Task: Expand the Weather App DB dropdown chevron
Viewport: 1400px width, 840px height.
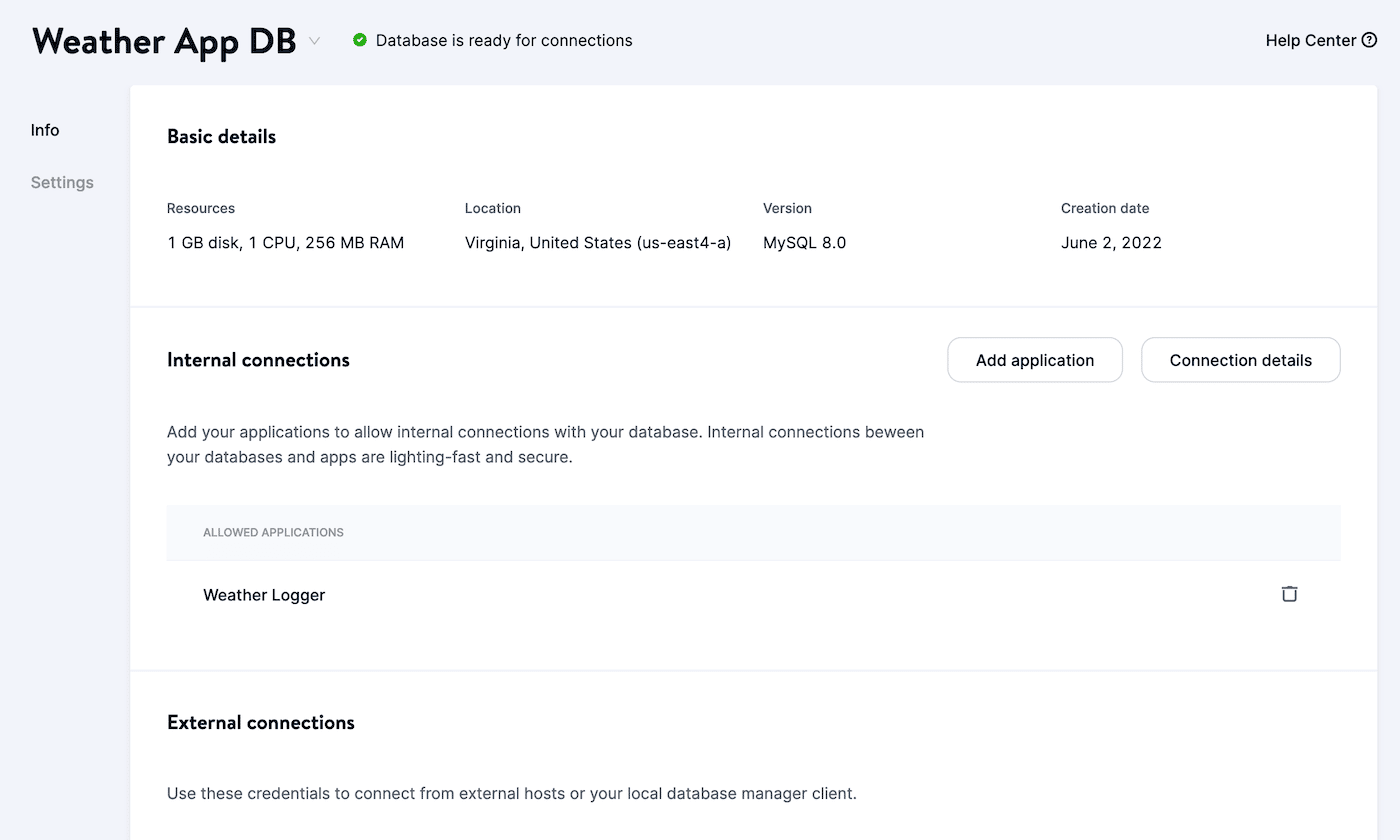Action: point(314,41)
